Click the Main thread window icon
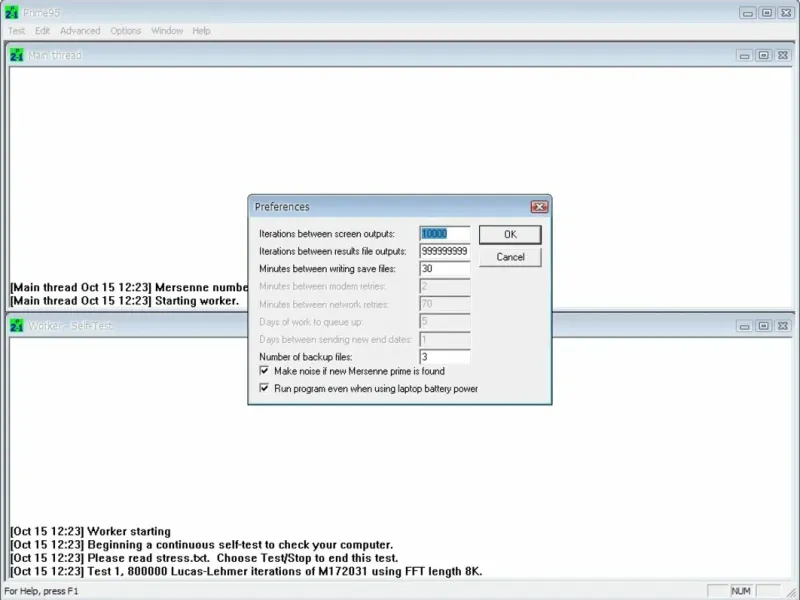This screenshot has width=800, height=600. [x=16, y=55]
